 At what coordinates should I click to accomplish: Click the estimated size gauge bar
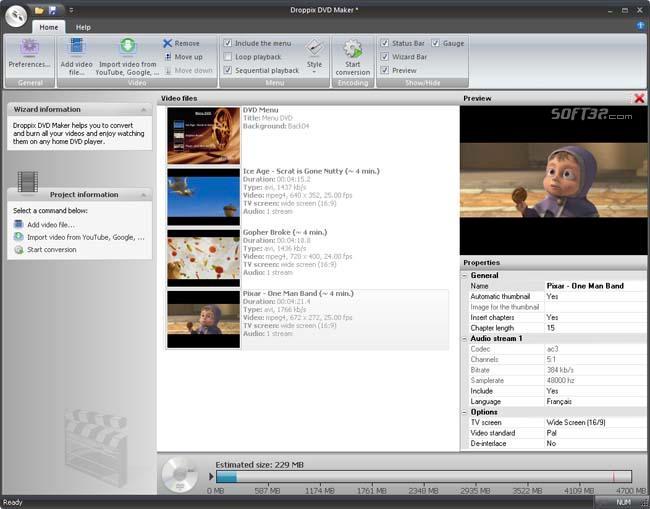click(424, 477)
